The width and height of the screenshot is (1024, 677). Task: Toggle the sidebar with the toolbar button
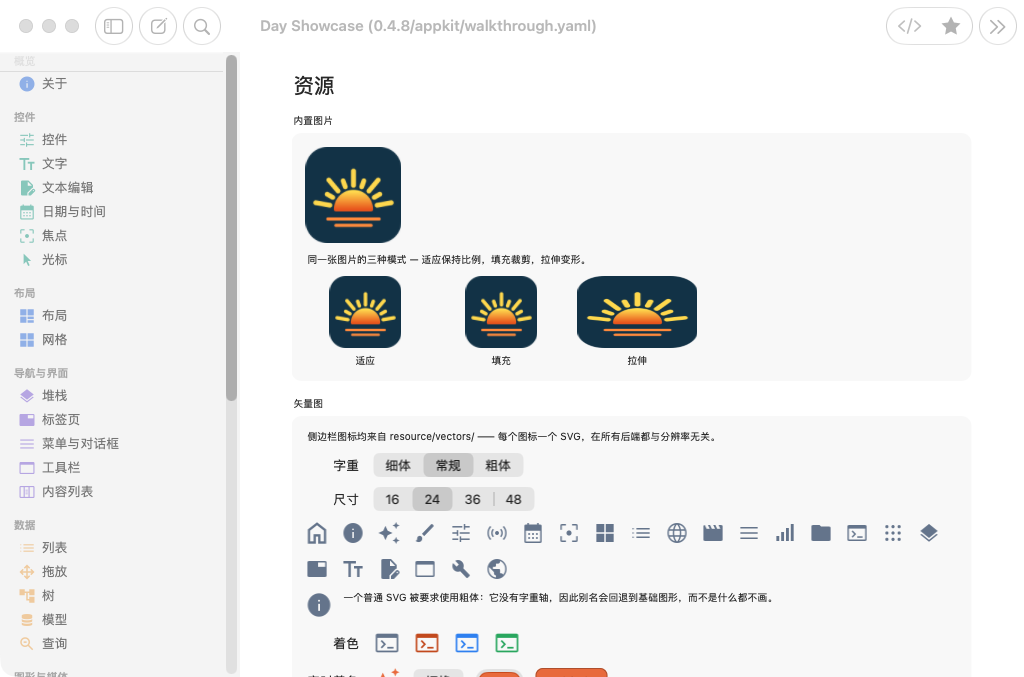pyautogui.click(x=114, y=26)
